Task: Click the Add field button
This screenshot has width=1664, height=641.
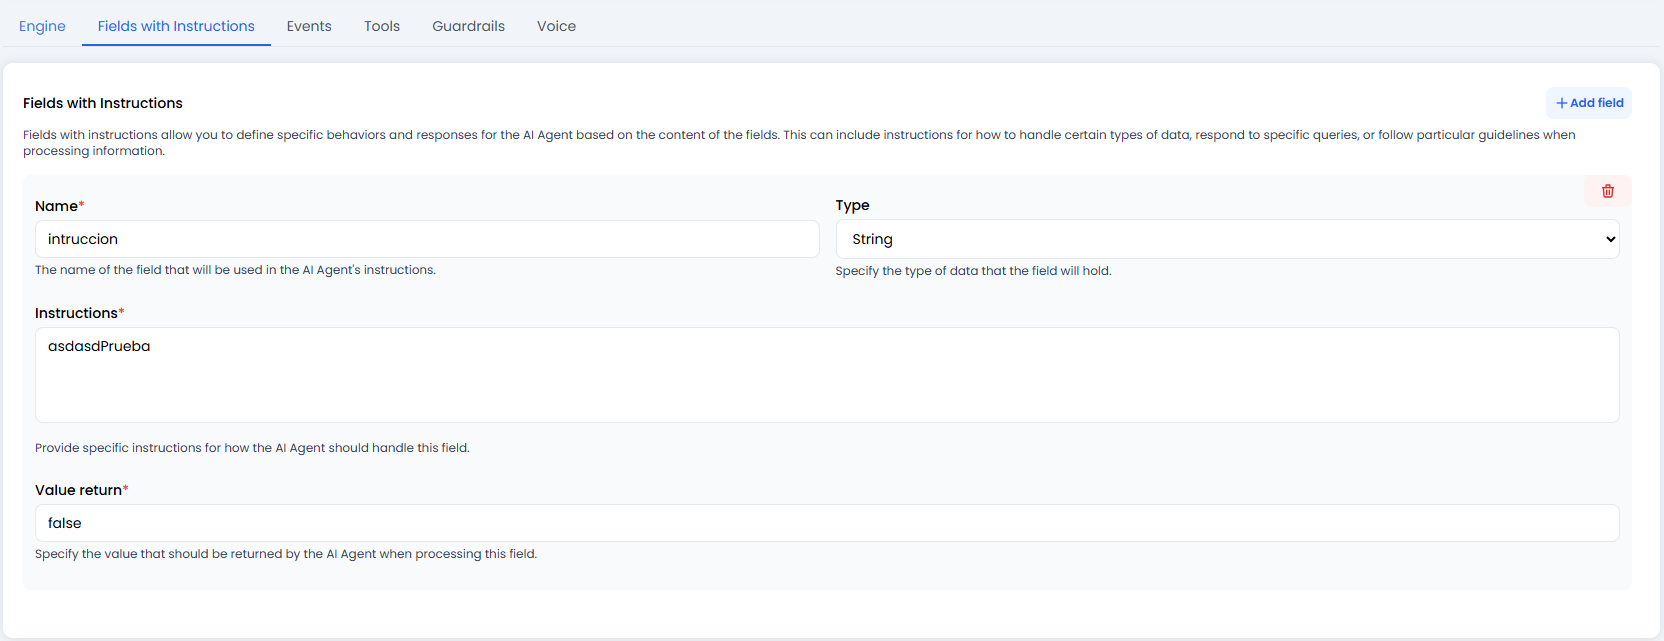Action: (1589, 103)
